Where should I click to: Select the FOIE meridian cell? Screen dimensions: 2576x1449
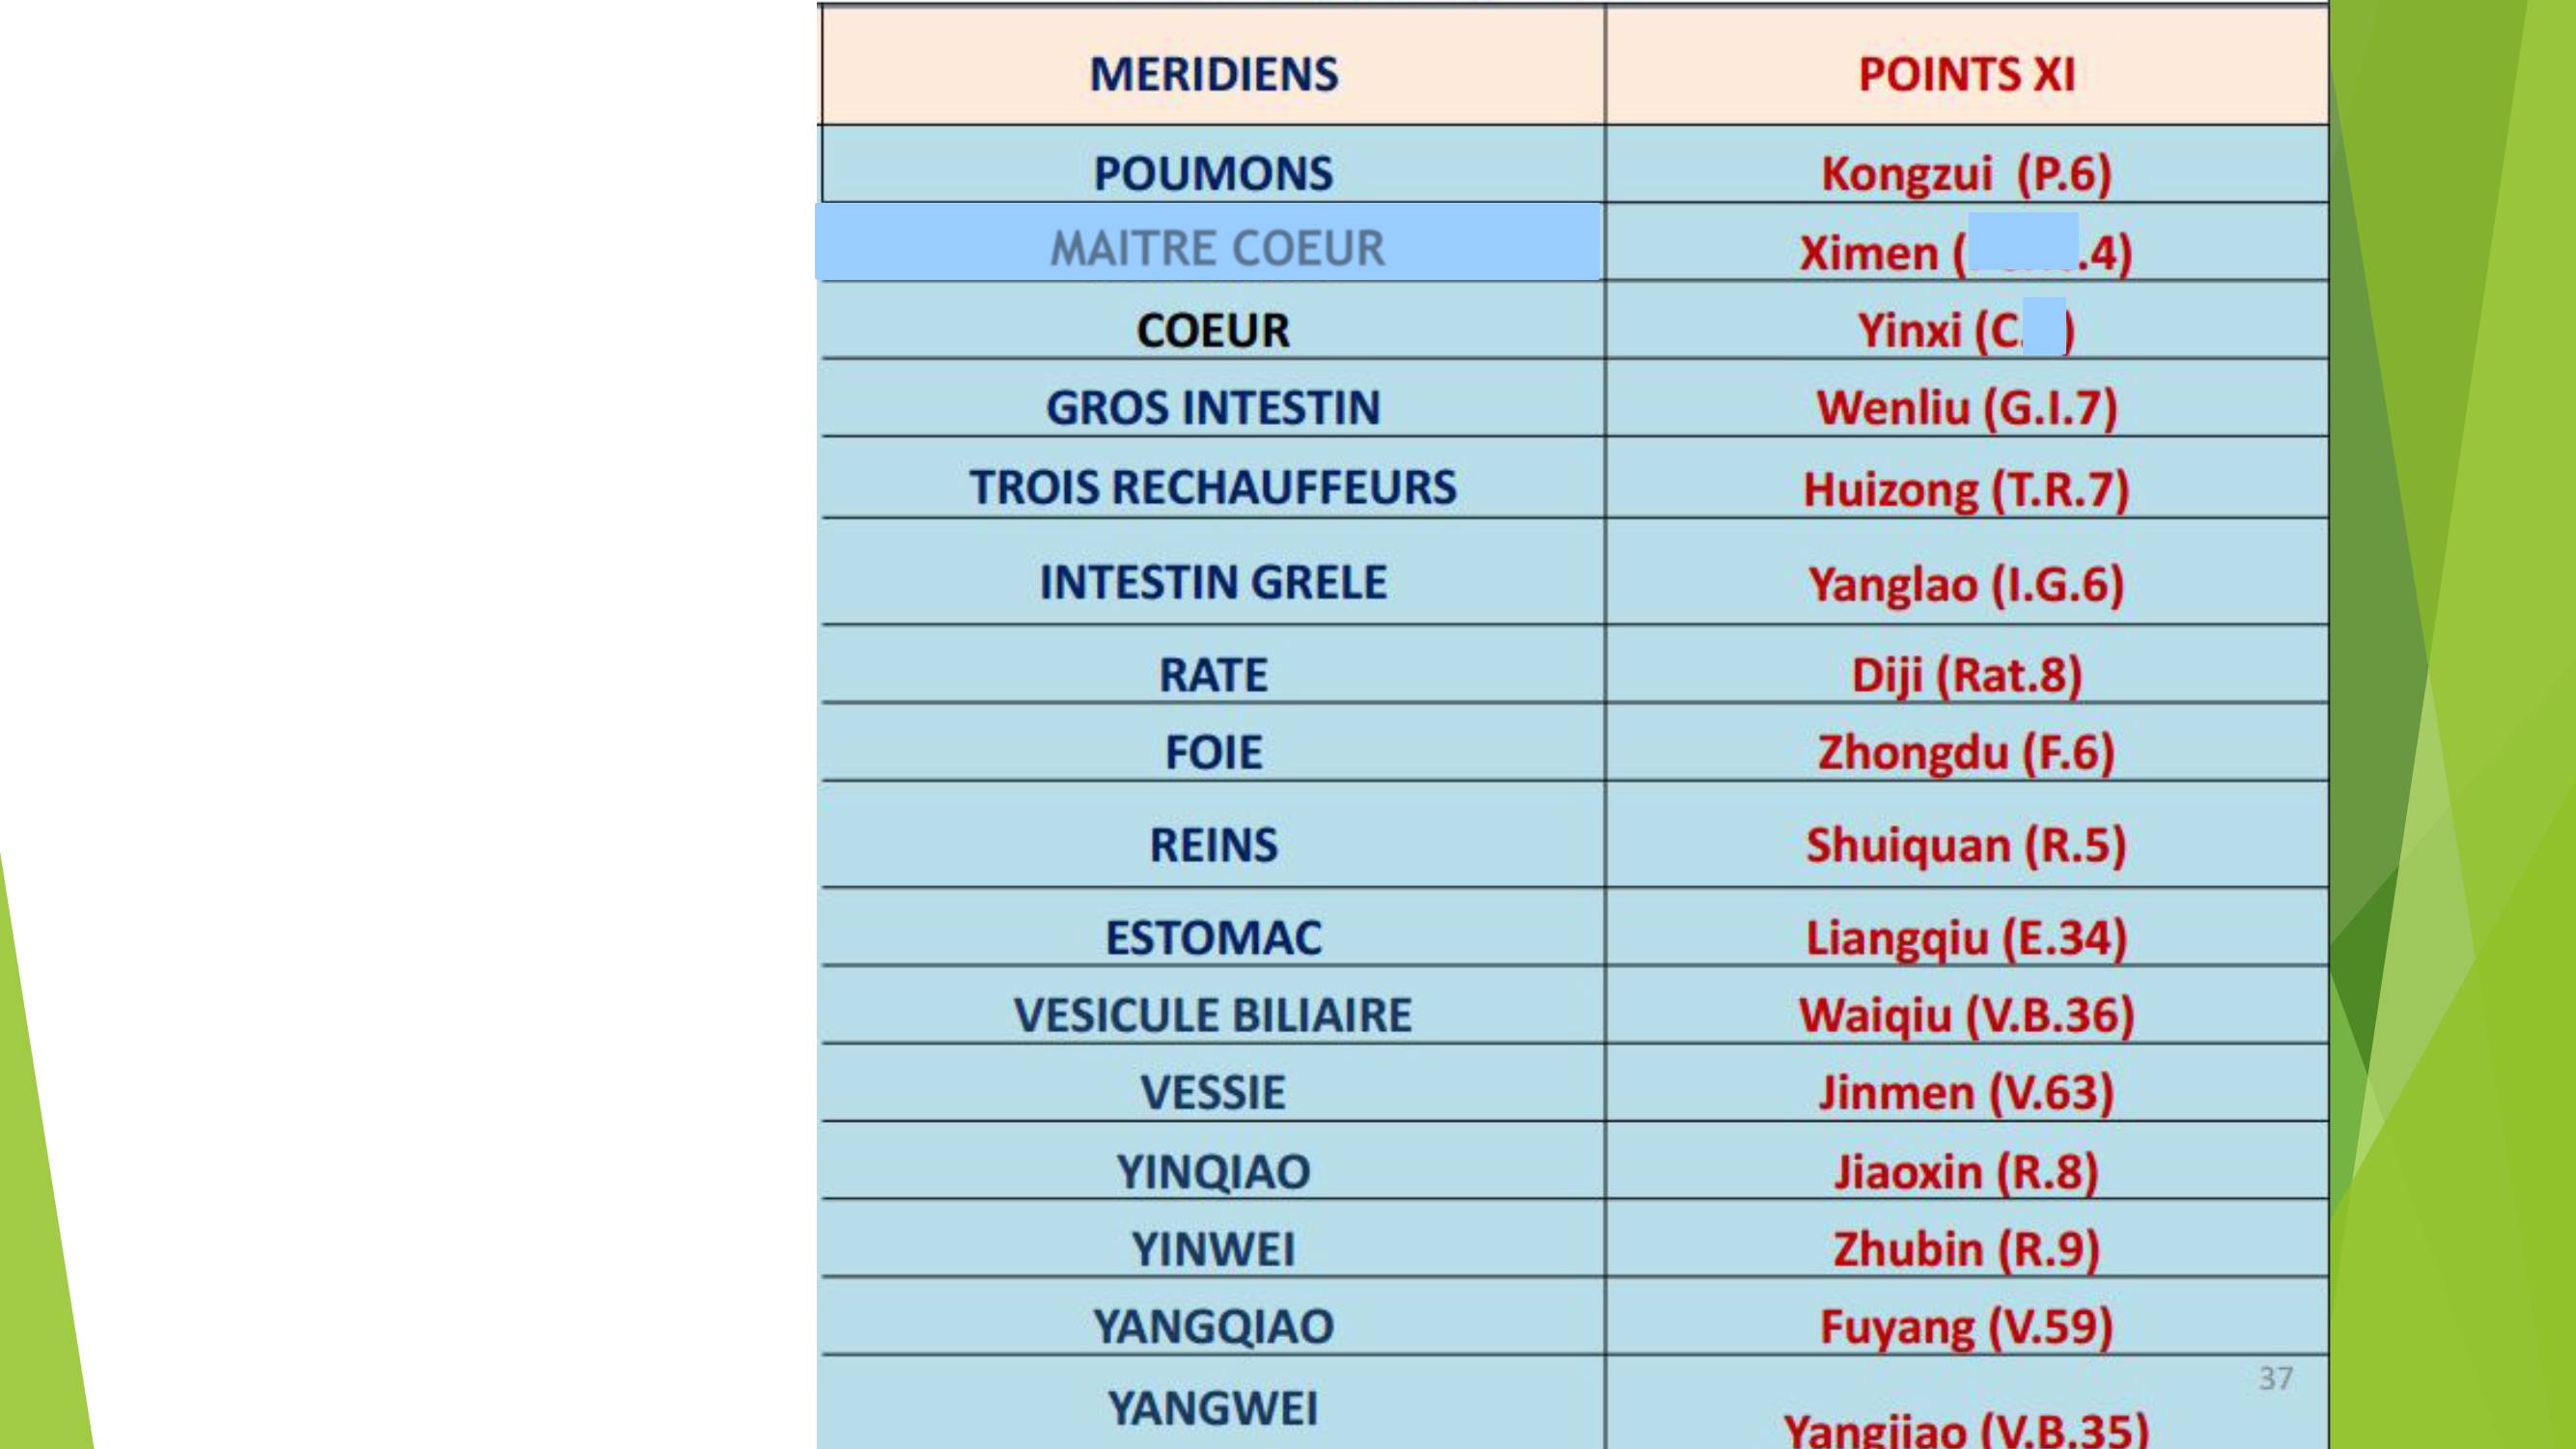[x=1213, y=743]
